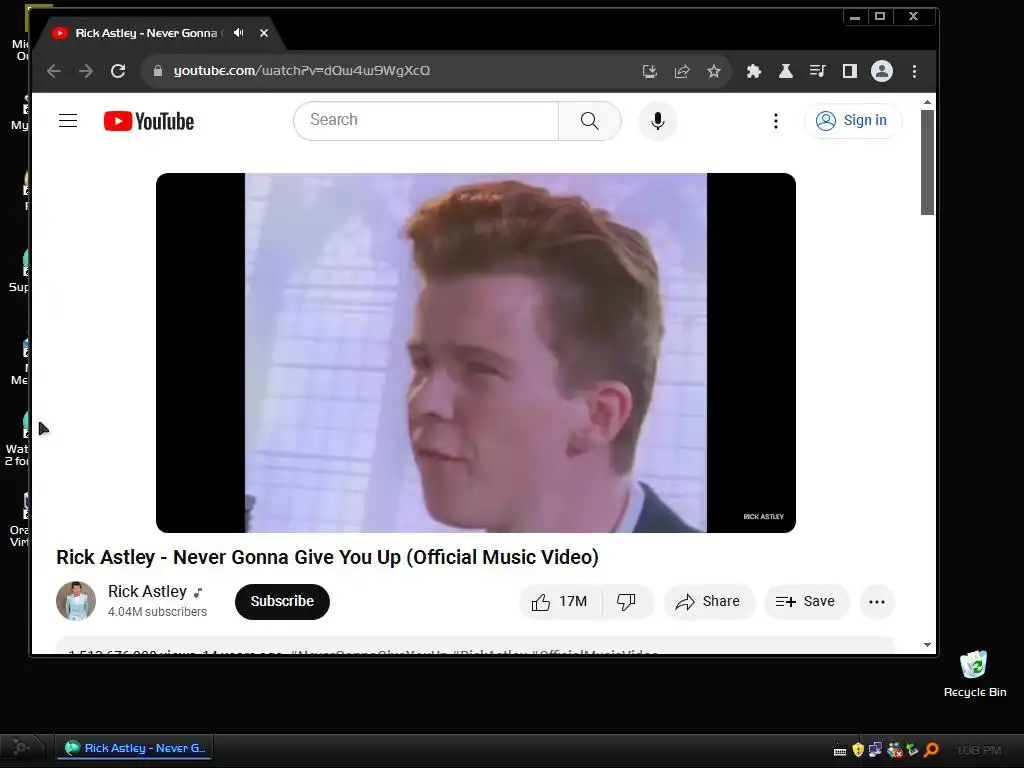1024x768 pixels.
Task: Open YouTube settings three-dot menu
Action: point(776,121)
